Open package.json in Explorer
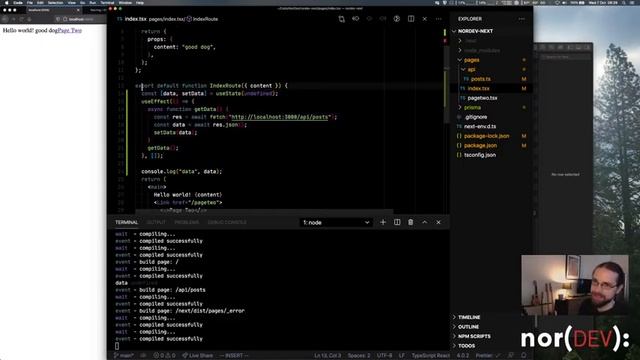 480,145
